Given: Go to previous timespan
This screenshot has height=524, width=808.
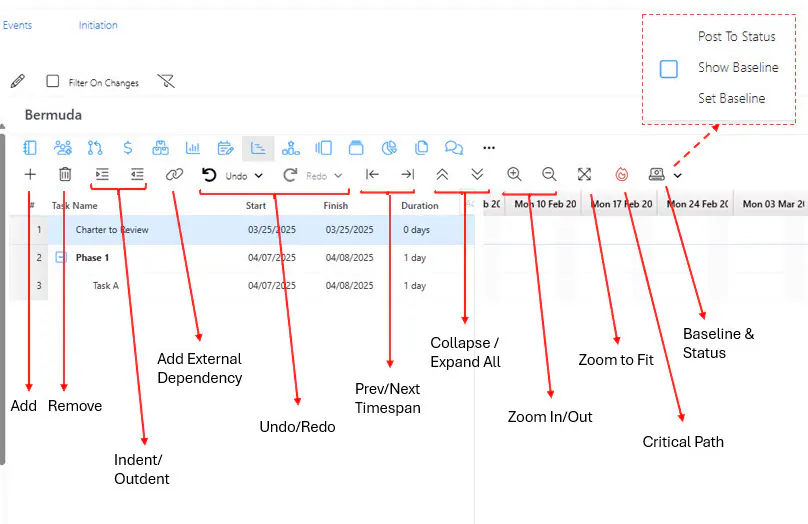Looking at the screenshot, I should click(x=372, y=175).
